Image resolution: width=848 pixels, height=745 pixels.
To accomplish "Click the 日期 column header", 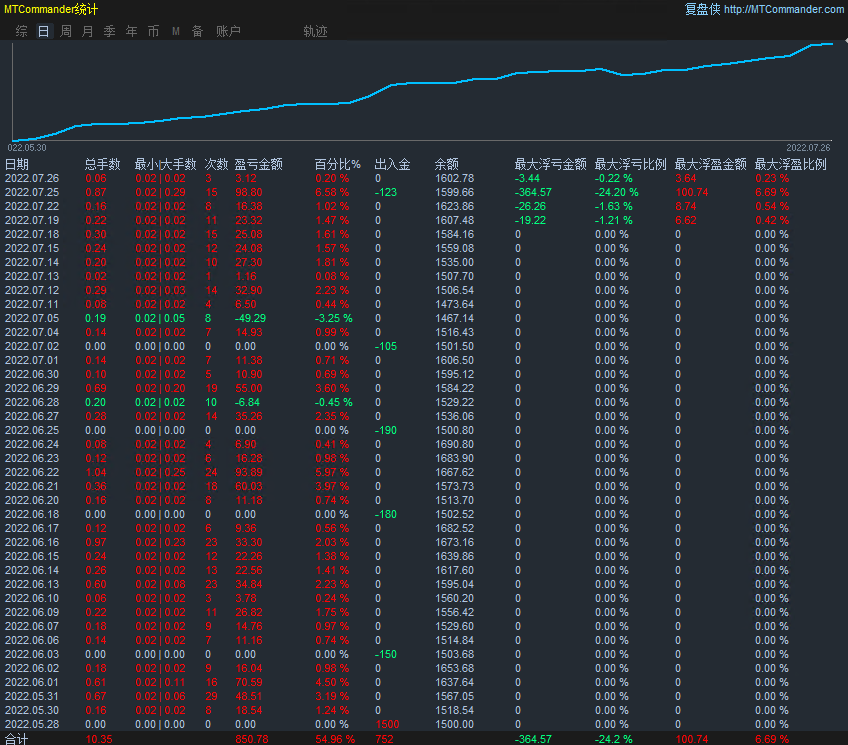I will (x=17, y=164).
